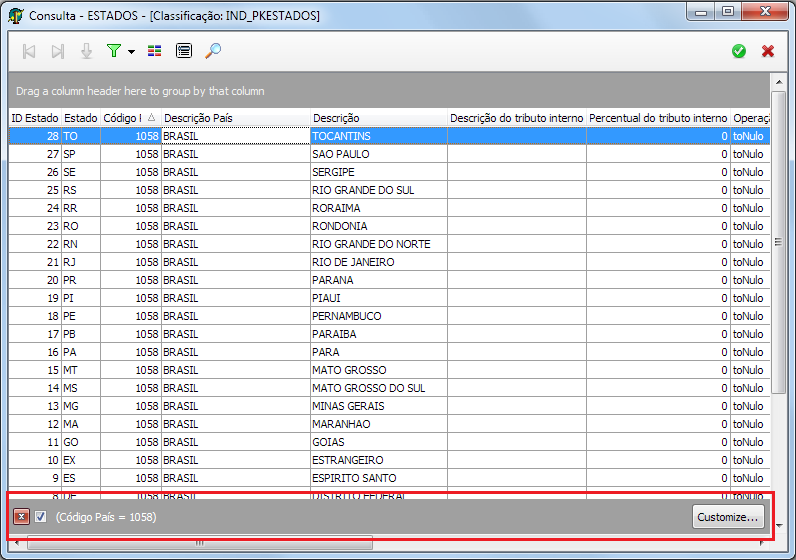
Task: Click the Customize... button
Action: click(x=729, y=517)
